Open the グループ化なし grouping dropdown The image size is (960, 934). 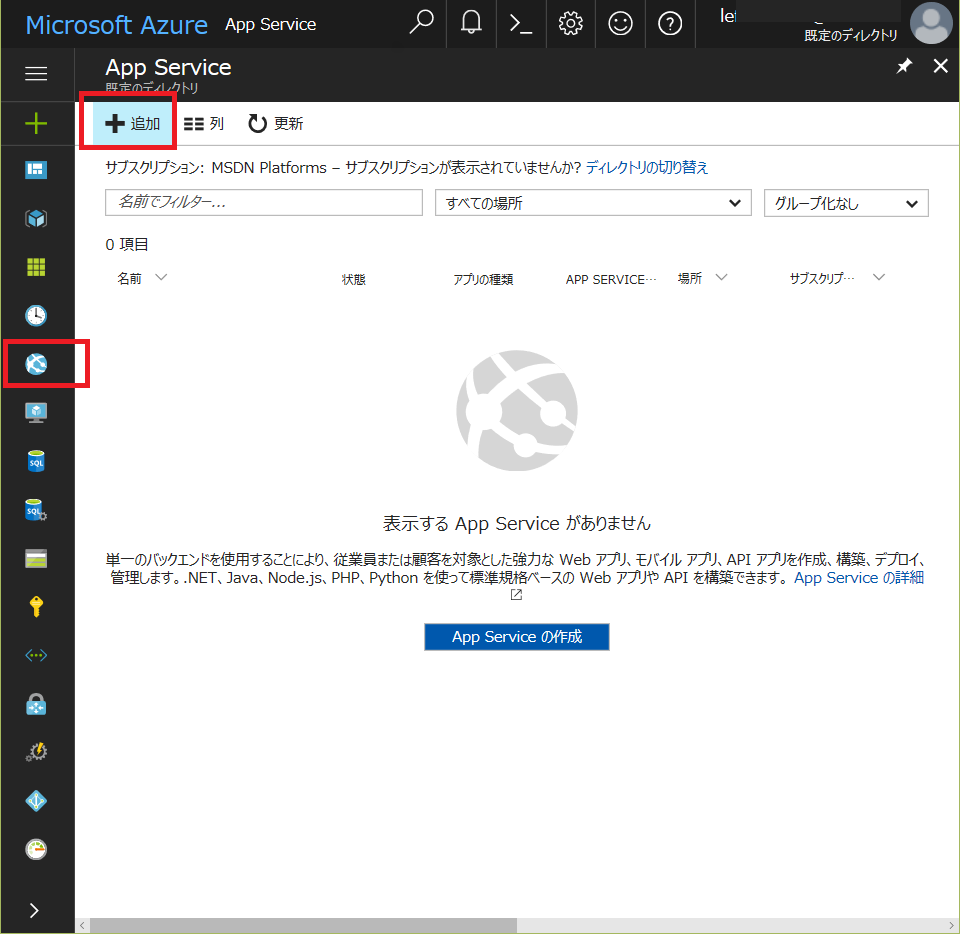coord(846,203)
